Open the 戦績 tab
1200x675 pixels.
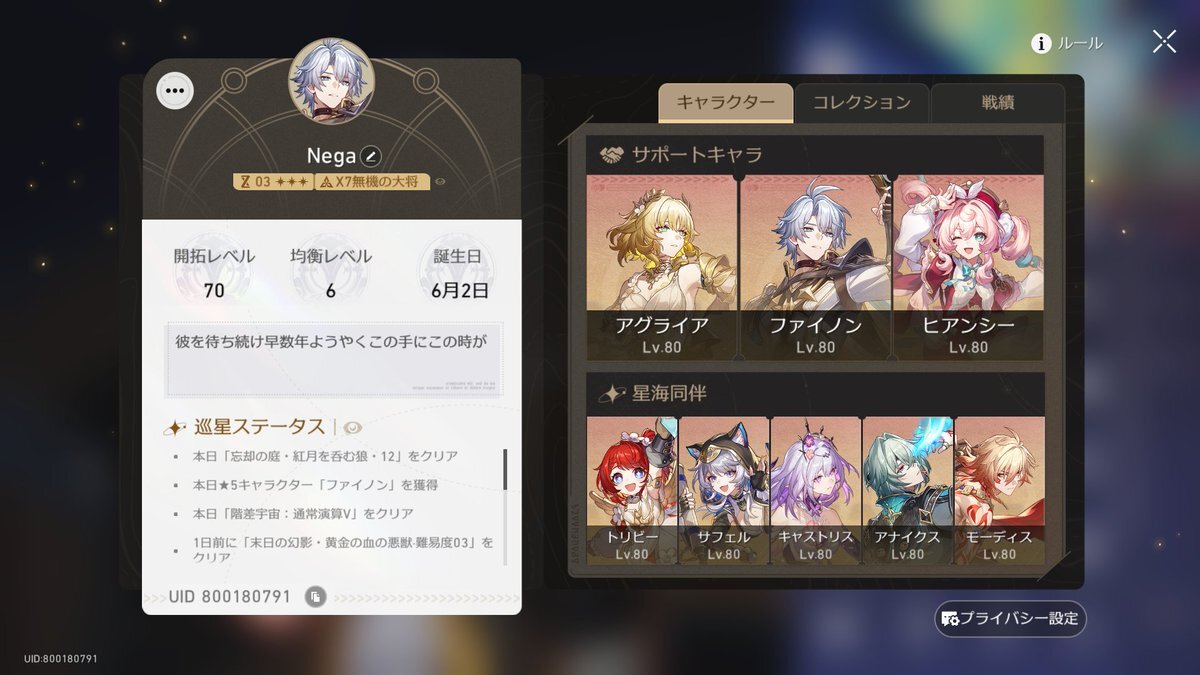click(997, 103)
